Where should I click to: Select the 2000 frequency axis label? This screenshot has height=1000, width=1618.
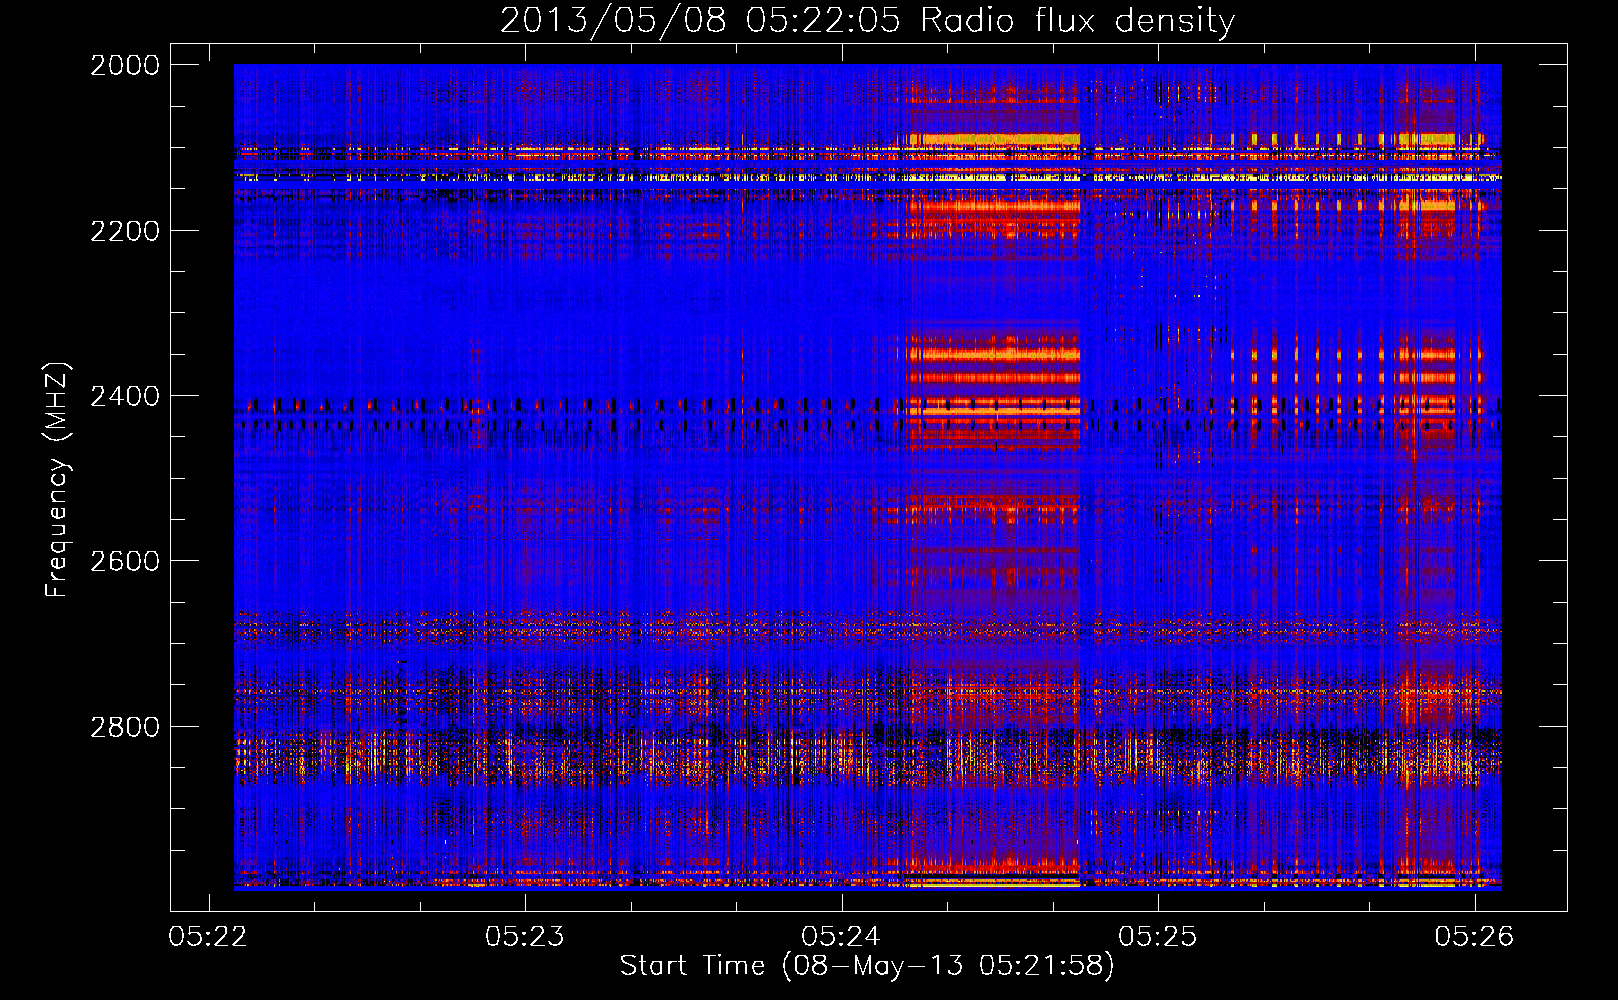[125, 65]
